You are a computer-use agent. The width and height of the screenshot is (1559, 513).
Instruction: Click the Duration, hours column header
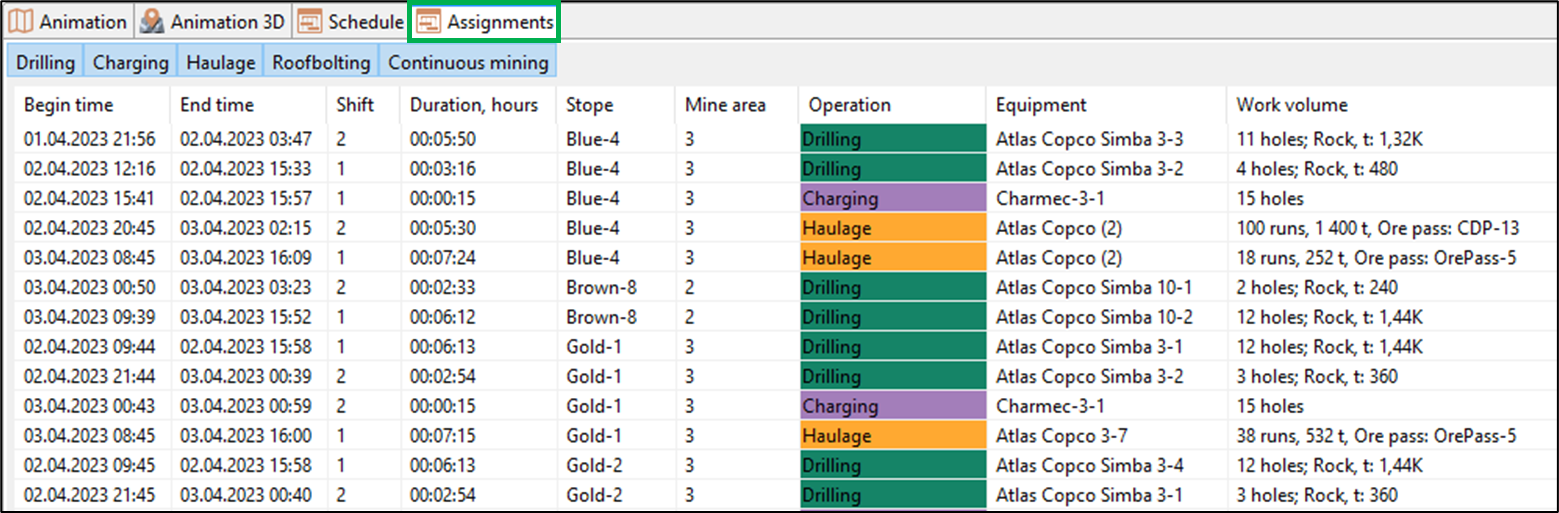[474, 105]
